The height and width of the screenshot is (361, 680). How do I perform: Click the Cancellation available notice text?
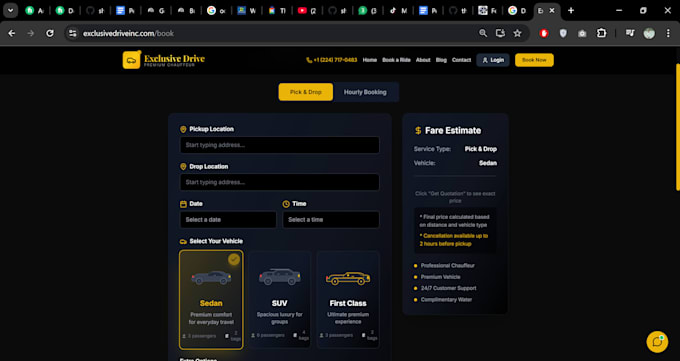[454, 240]
